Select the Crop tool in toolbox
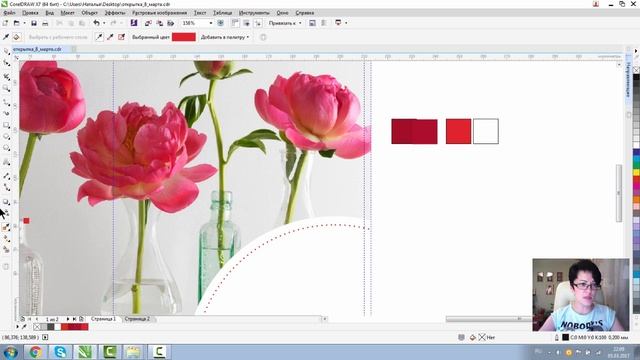The image size is (640, 360). (x=6, y=77)
